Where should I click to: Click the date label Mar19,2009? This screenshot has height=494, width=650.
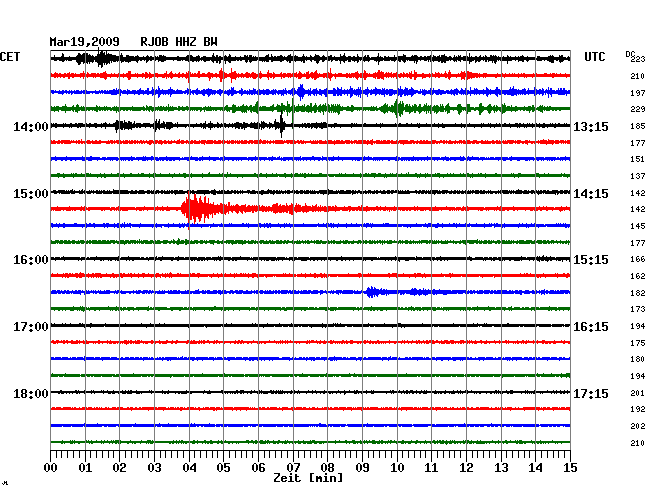click(x=85, y=42)
